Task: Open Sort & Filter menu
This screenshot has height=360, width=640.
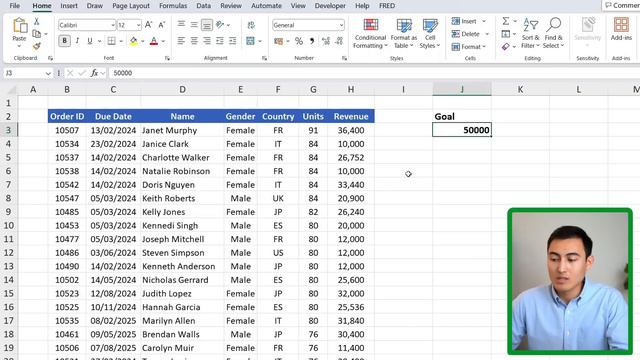Action: pos(531,33)
